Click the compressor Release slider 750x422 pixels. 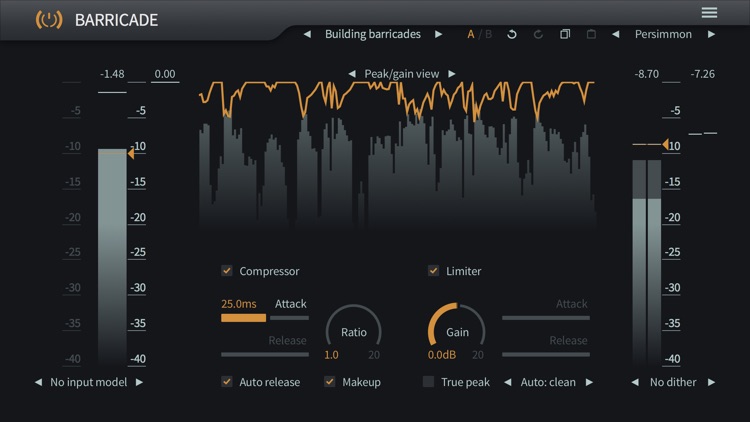click(265, 355)
